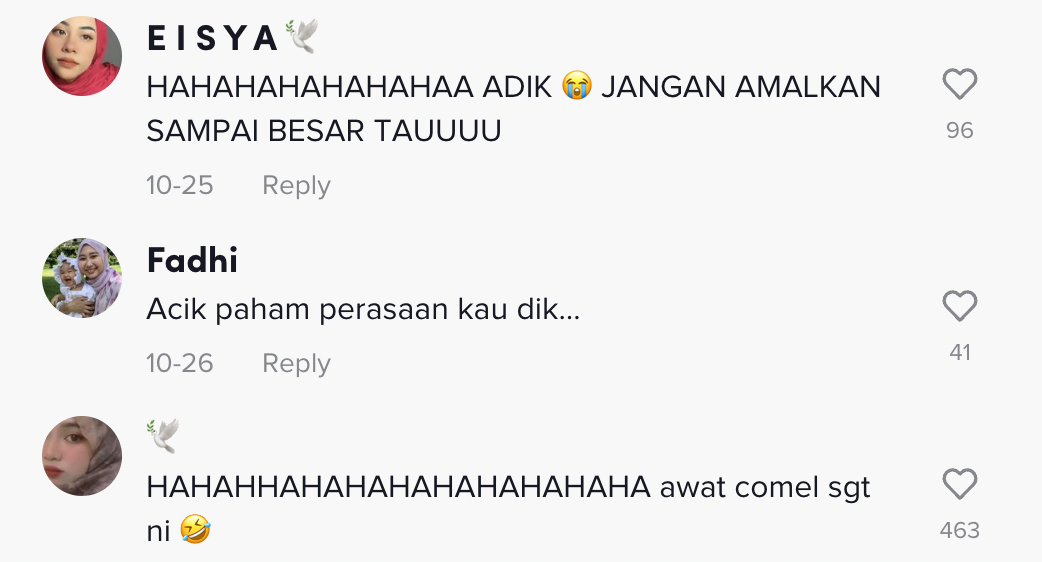
Task: Like the 'awat comel sgt ni' comment
Action: click(x=960, y=484)
